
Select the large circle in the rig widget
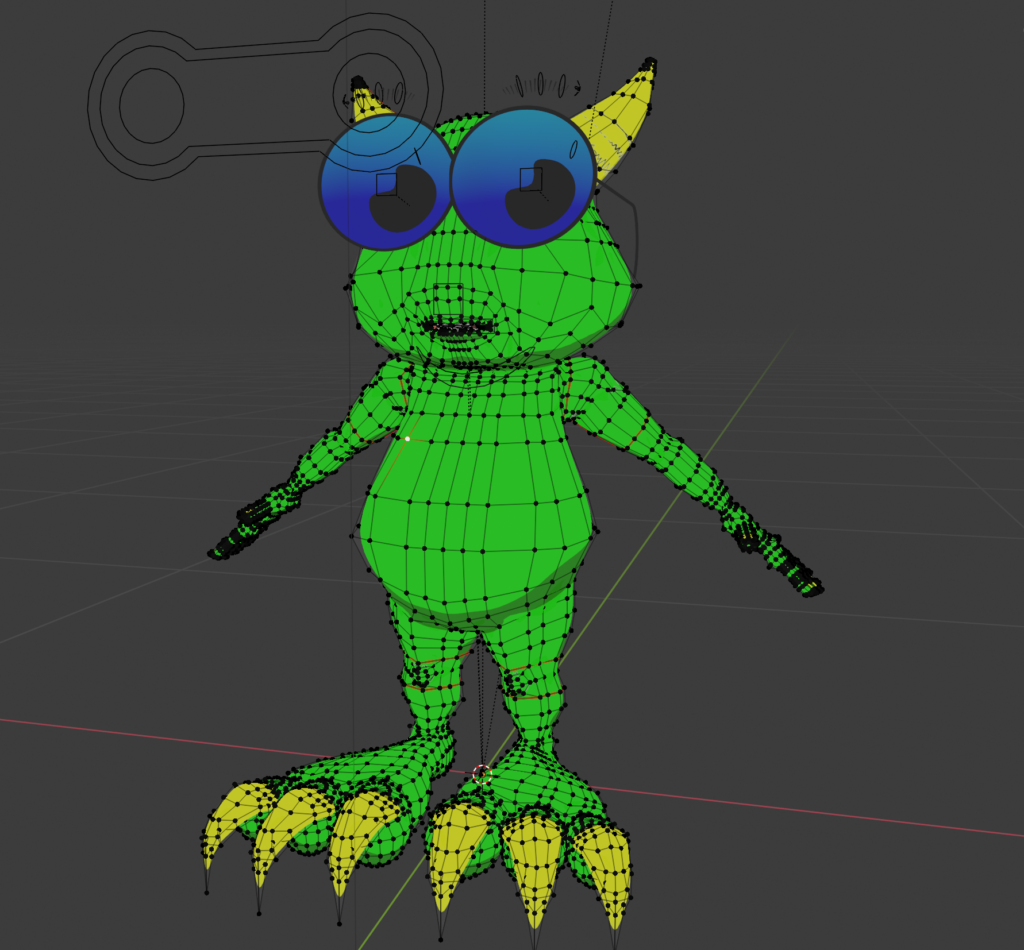point(152,105)
